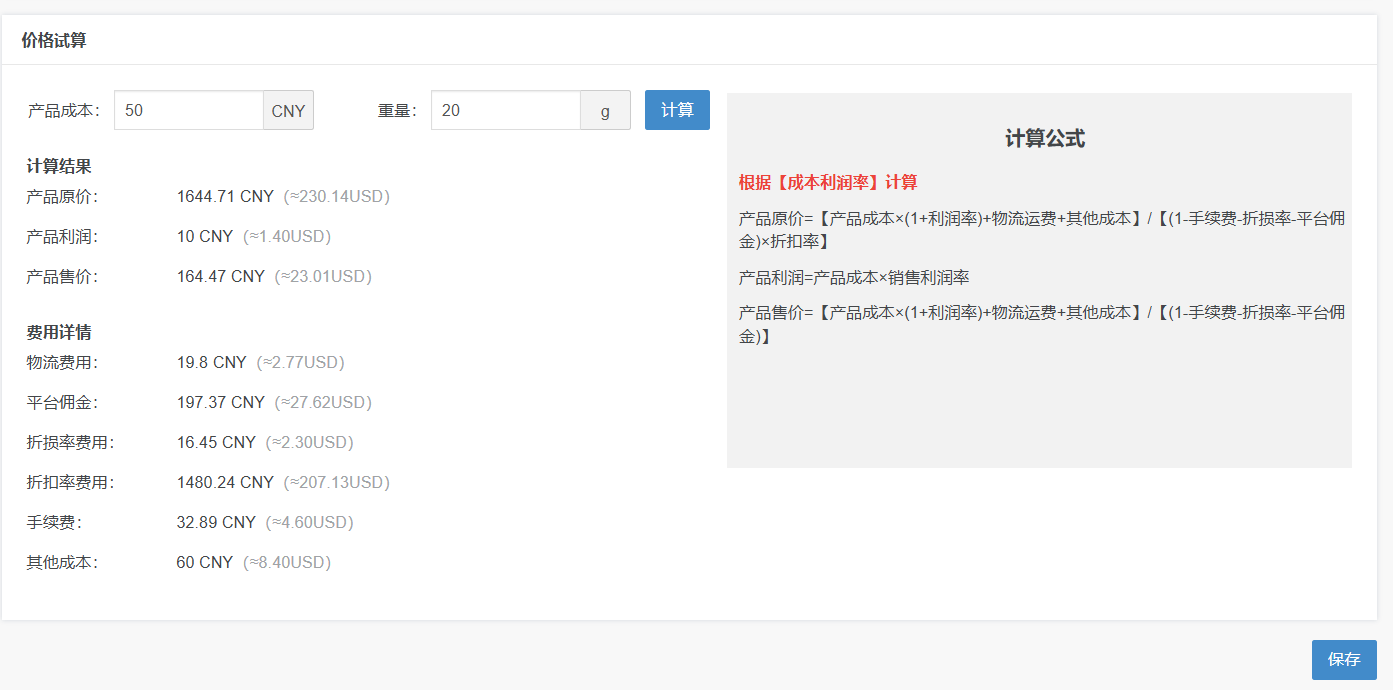Click the 保存 save button
The width and height of the screenshot is (1393, 690).
1343,660
